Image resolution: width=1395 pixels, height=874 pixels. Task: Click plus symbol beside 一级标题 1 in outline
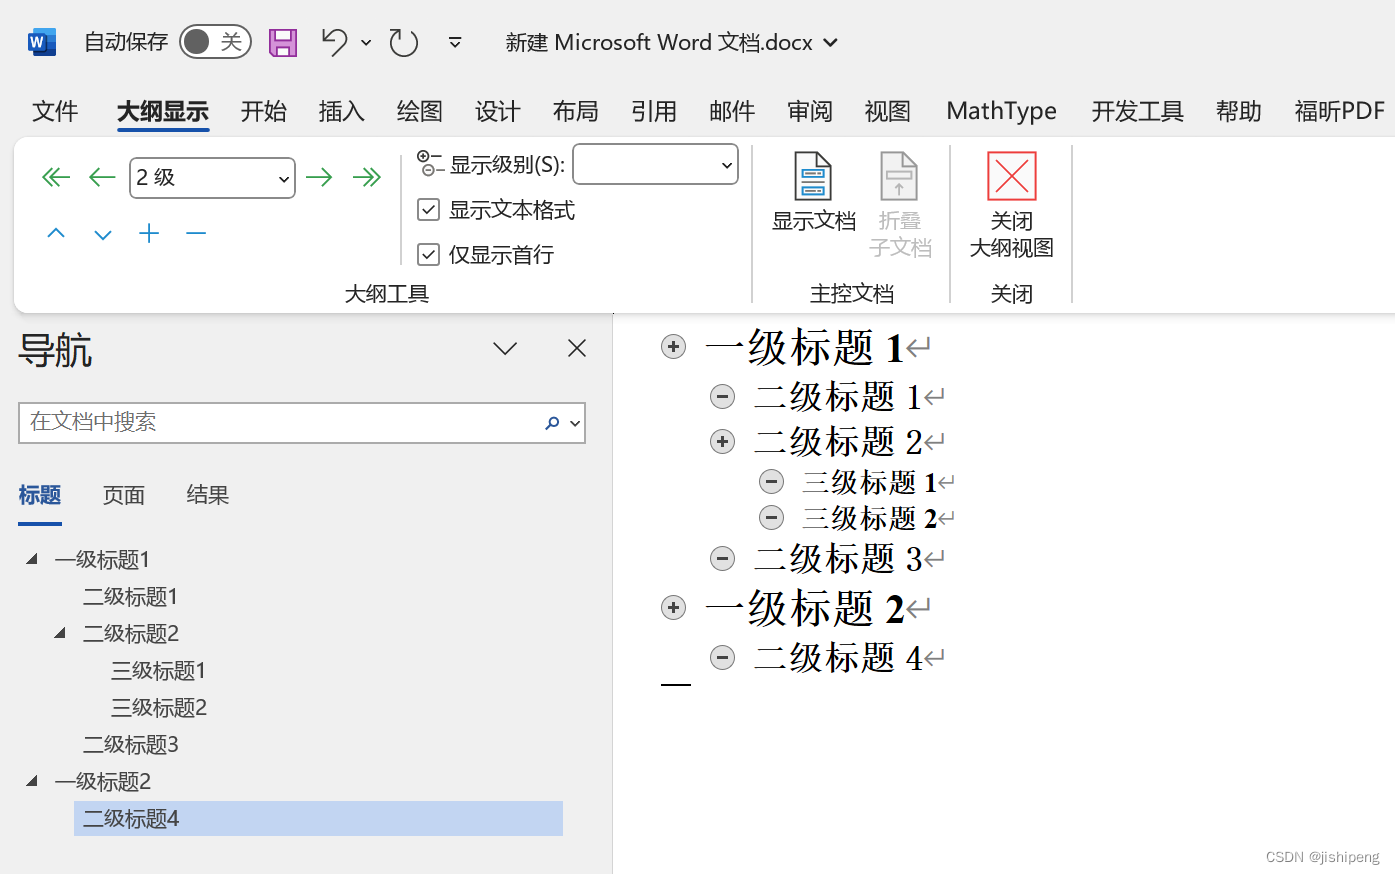point(674,347)
